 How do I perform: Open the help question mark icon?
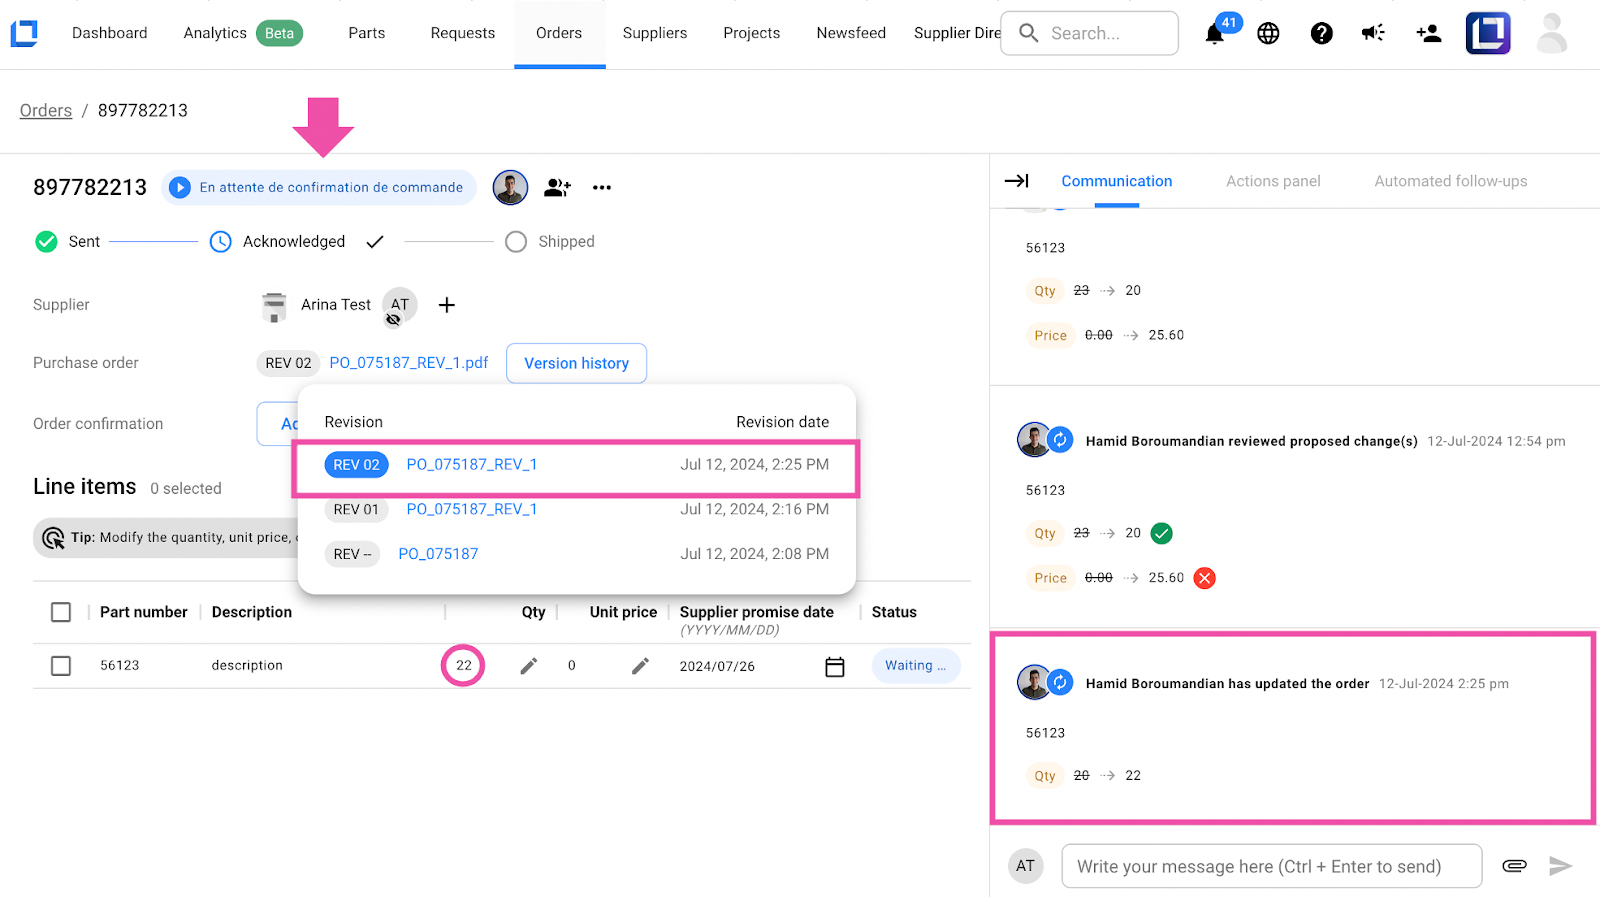point(1321,34)
